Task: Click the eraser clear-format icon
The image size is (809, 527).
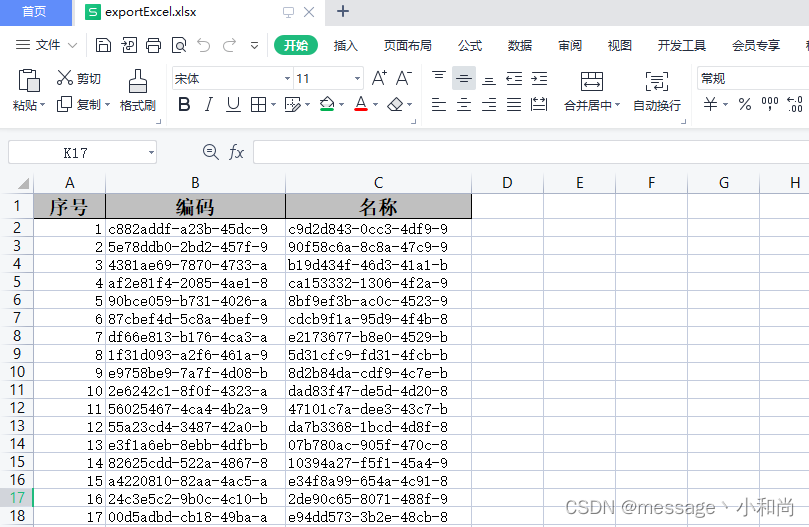Action: (x=395, y=105)
